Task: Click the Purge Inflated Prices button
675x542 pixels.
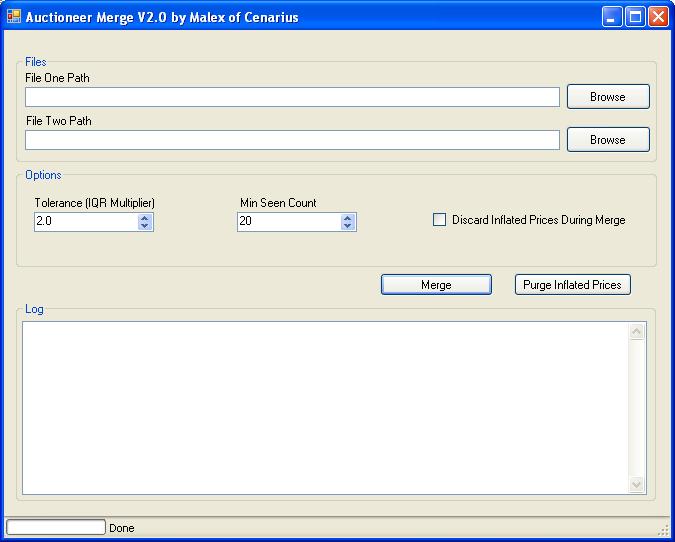Action: (x=573, y=285)
